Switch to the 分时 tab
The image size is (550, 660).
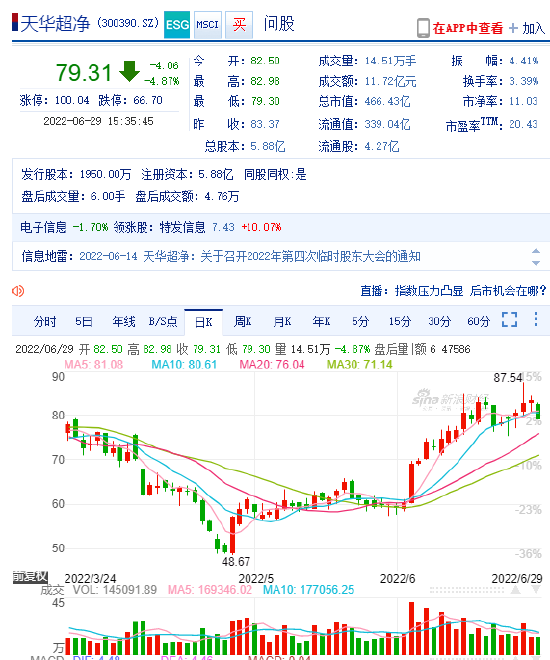coord(45,322)
